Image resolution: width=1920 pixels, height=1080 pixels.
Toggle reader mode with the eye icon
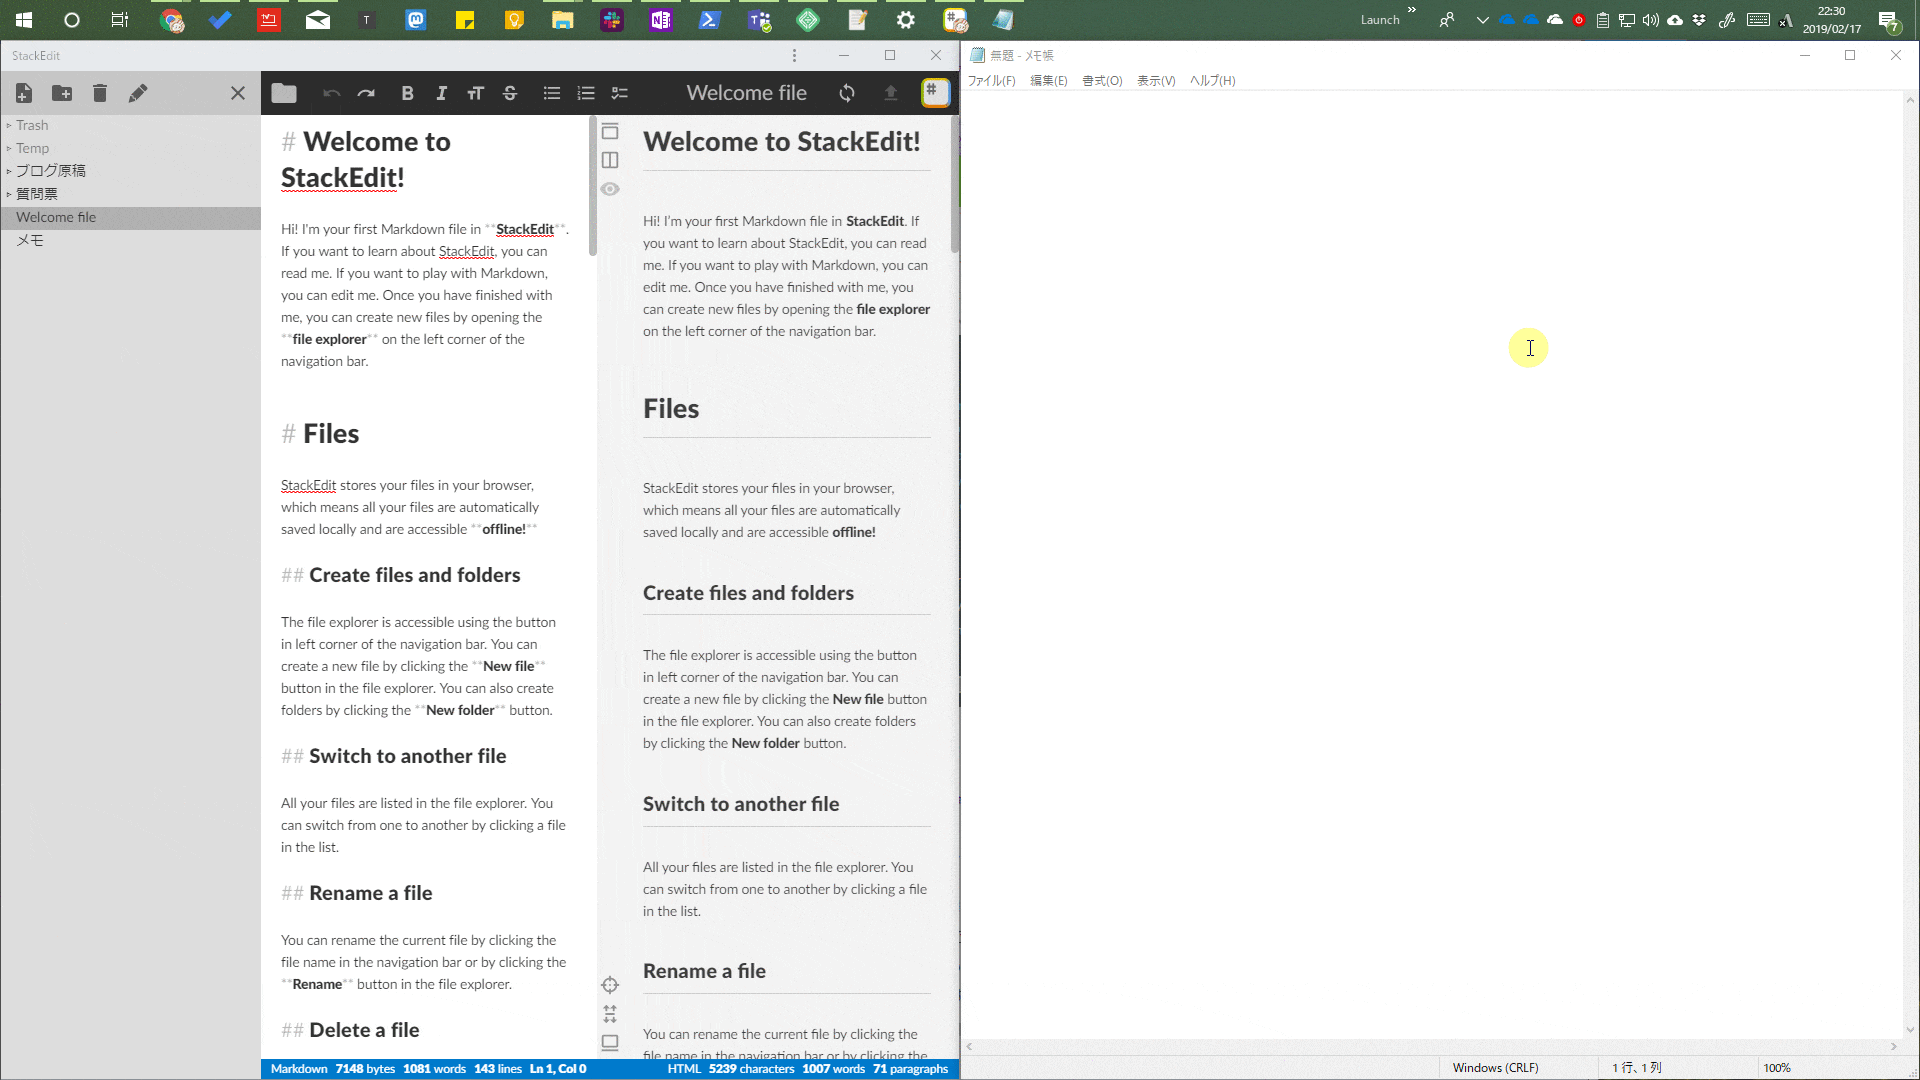click(610, 189)
